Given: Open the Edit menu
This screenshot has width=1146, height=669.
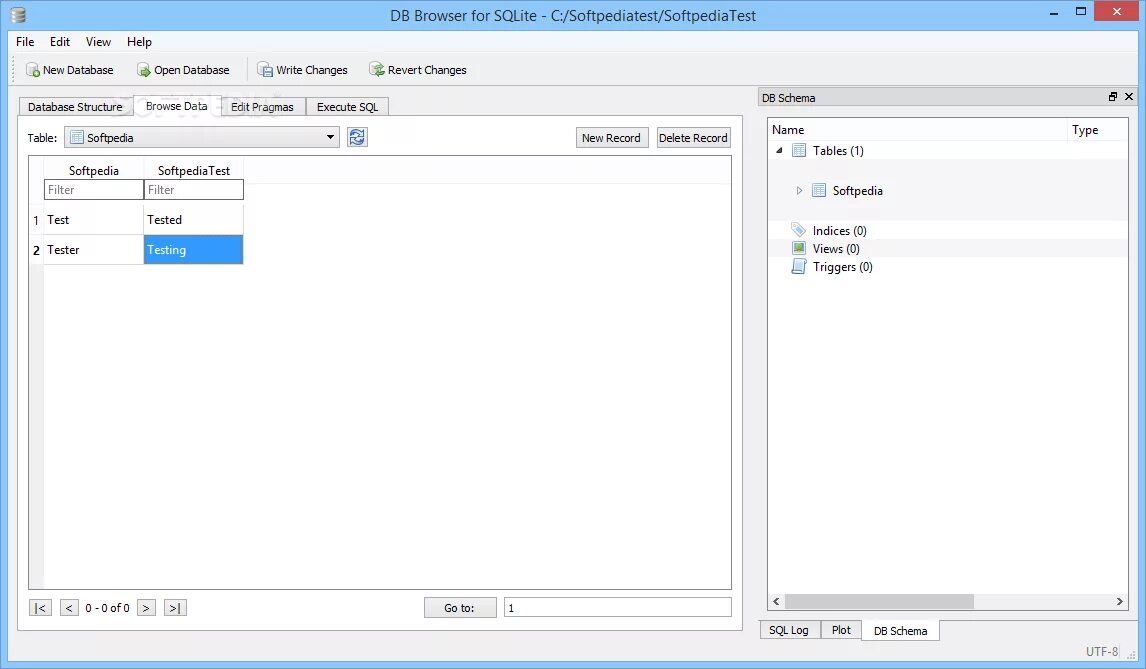Looking at the screenshot, I should tap(60, 42).
